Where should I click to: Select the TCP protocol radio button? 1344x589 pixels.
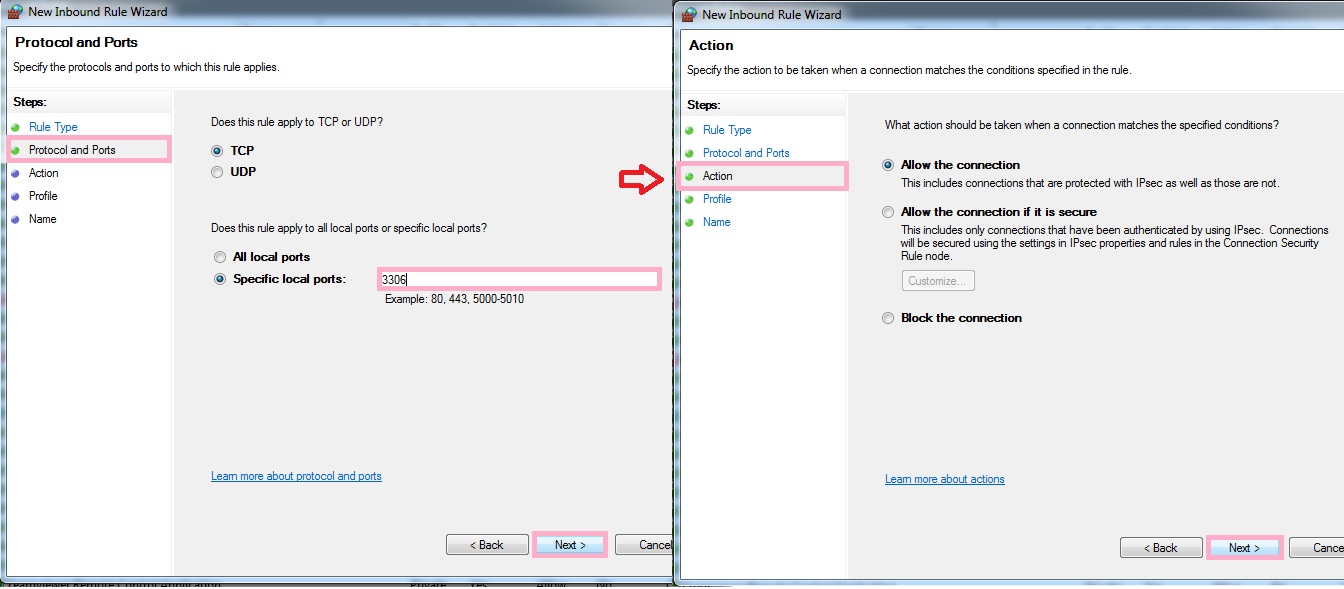point(218,151)
